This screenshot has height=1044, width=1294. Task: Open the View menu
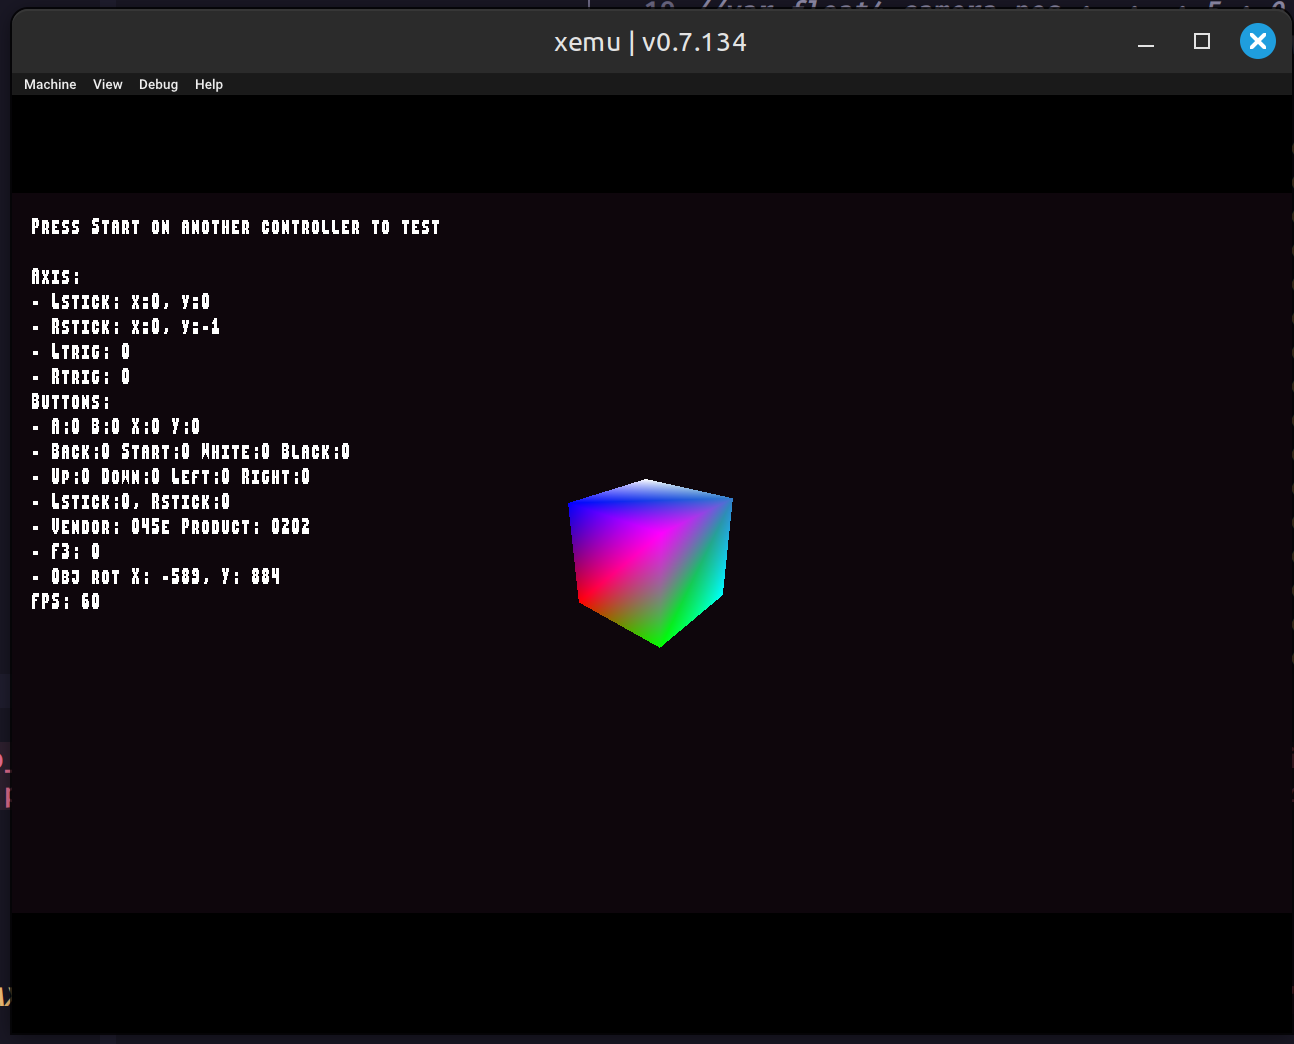coord(107,85)
